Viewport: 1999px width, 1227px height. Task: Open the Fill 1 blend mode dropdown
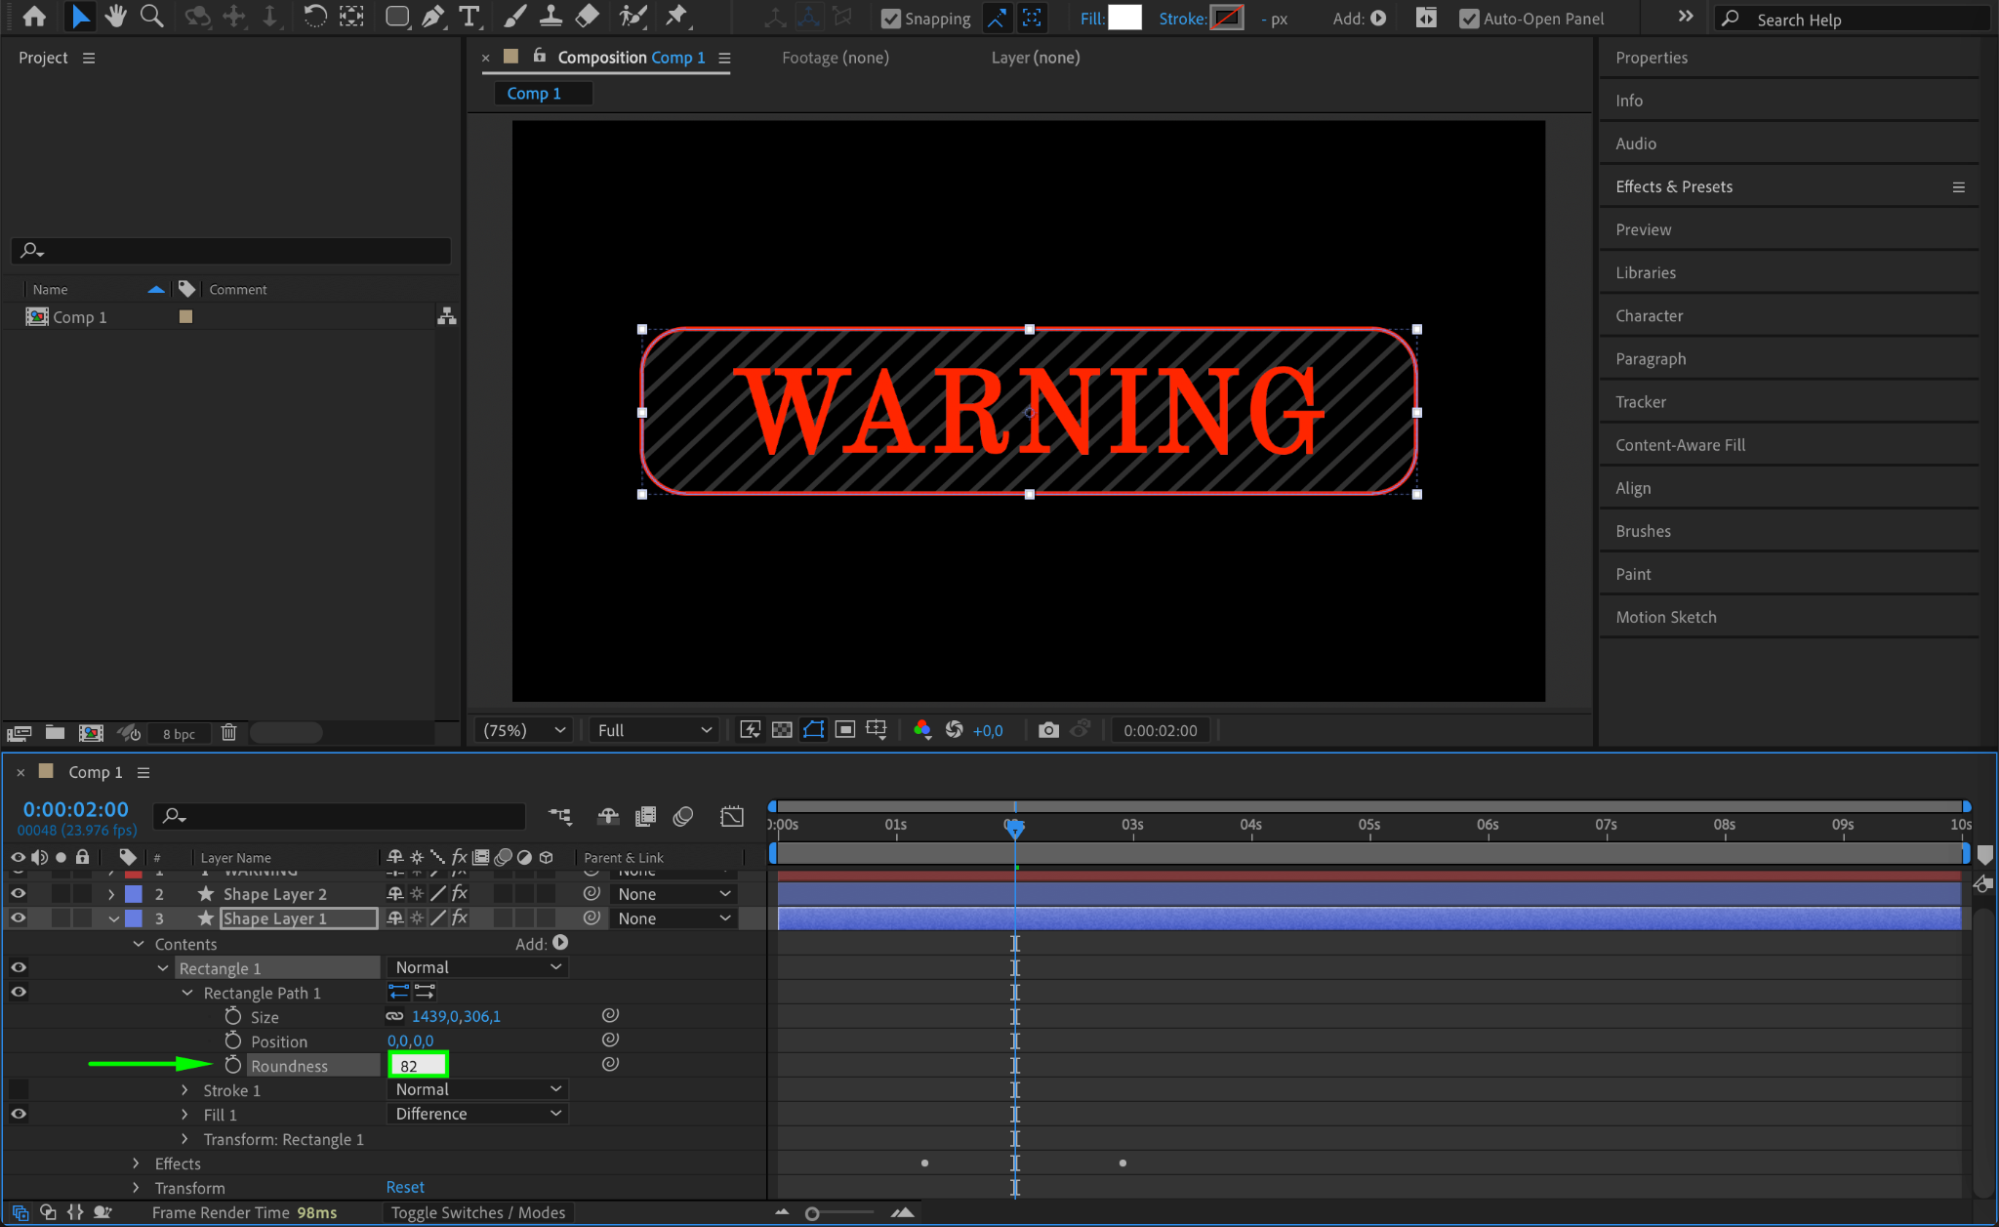[x=477, y=1114]
